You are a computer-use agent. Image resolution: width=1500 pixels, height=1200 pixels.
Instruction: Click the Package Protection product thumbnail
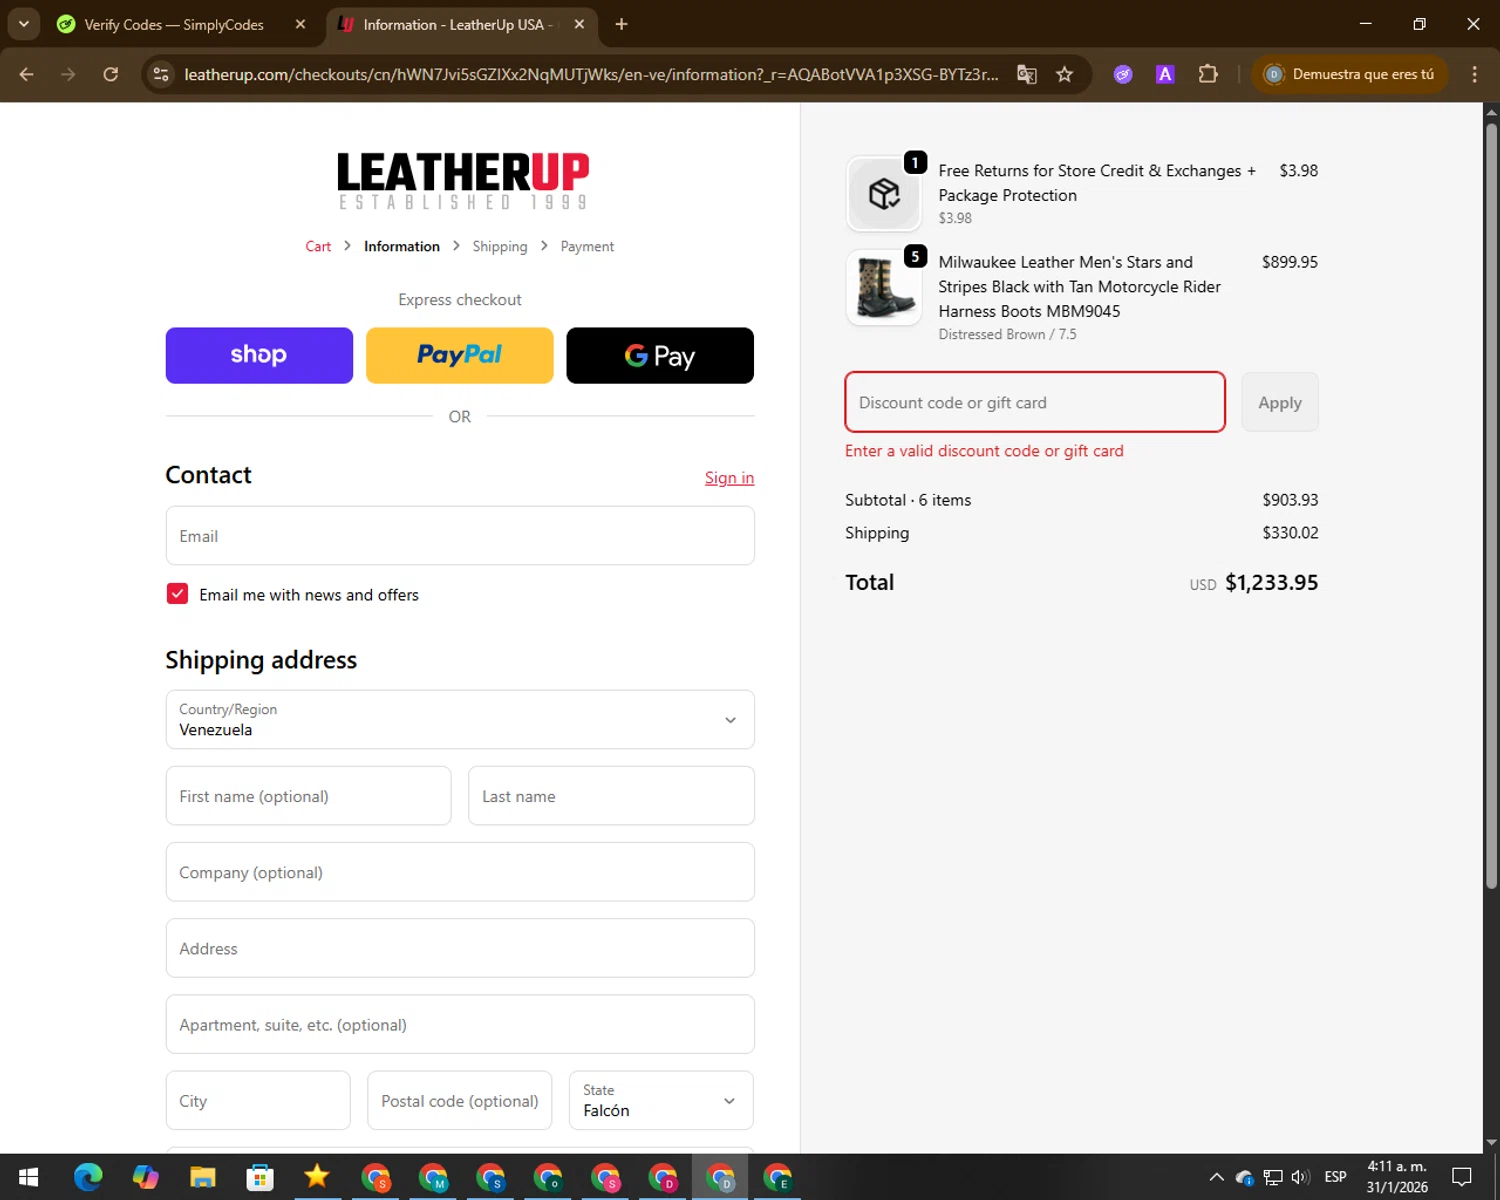(x=884, y=193)
